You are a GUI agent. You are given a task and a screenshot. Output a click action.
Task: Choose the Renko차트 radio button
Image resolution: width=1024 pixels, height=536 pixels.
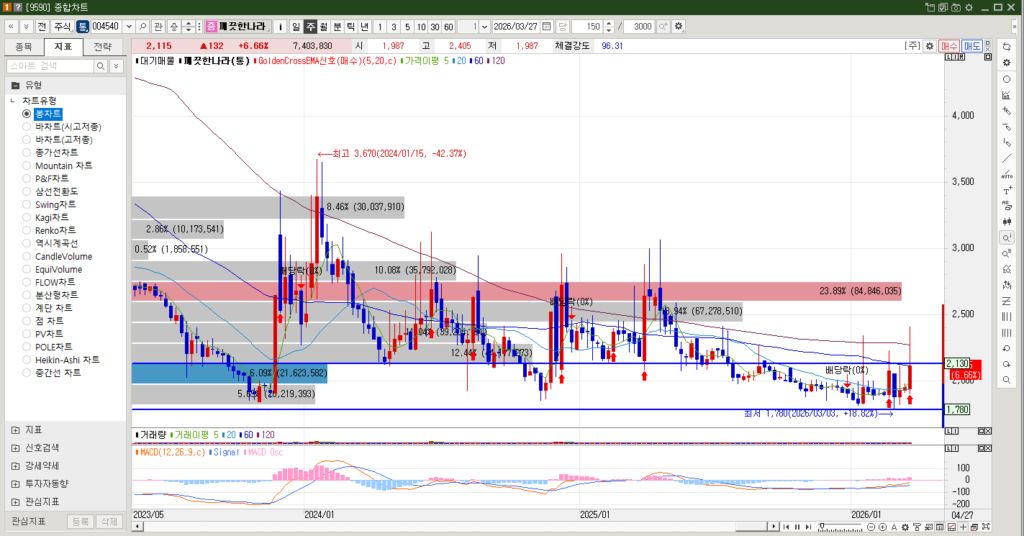click(x=27, y=230)
